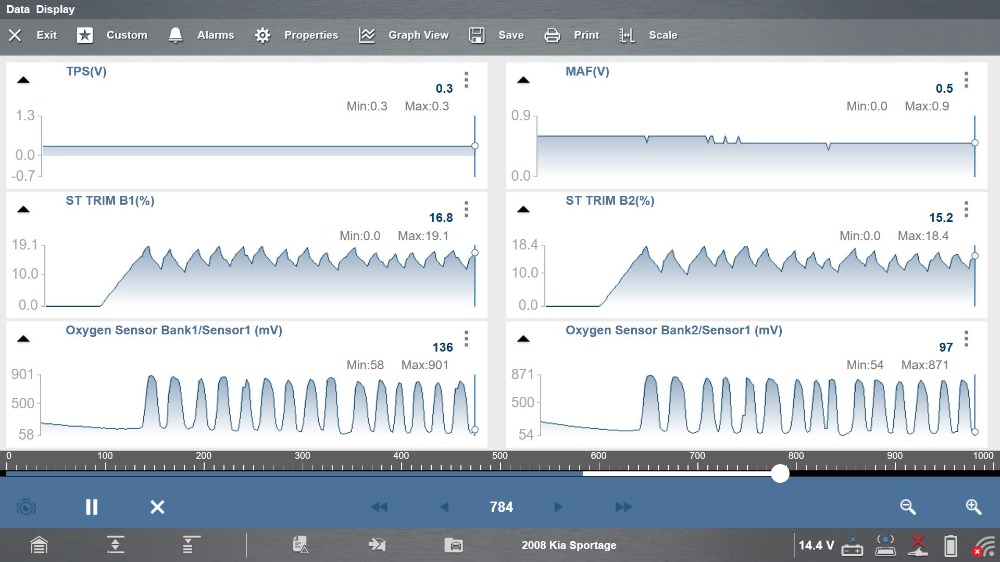
Task: Save the recorded data
Action: 497,35
